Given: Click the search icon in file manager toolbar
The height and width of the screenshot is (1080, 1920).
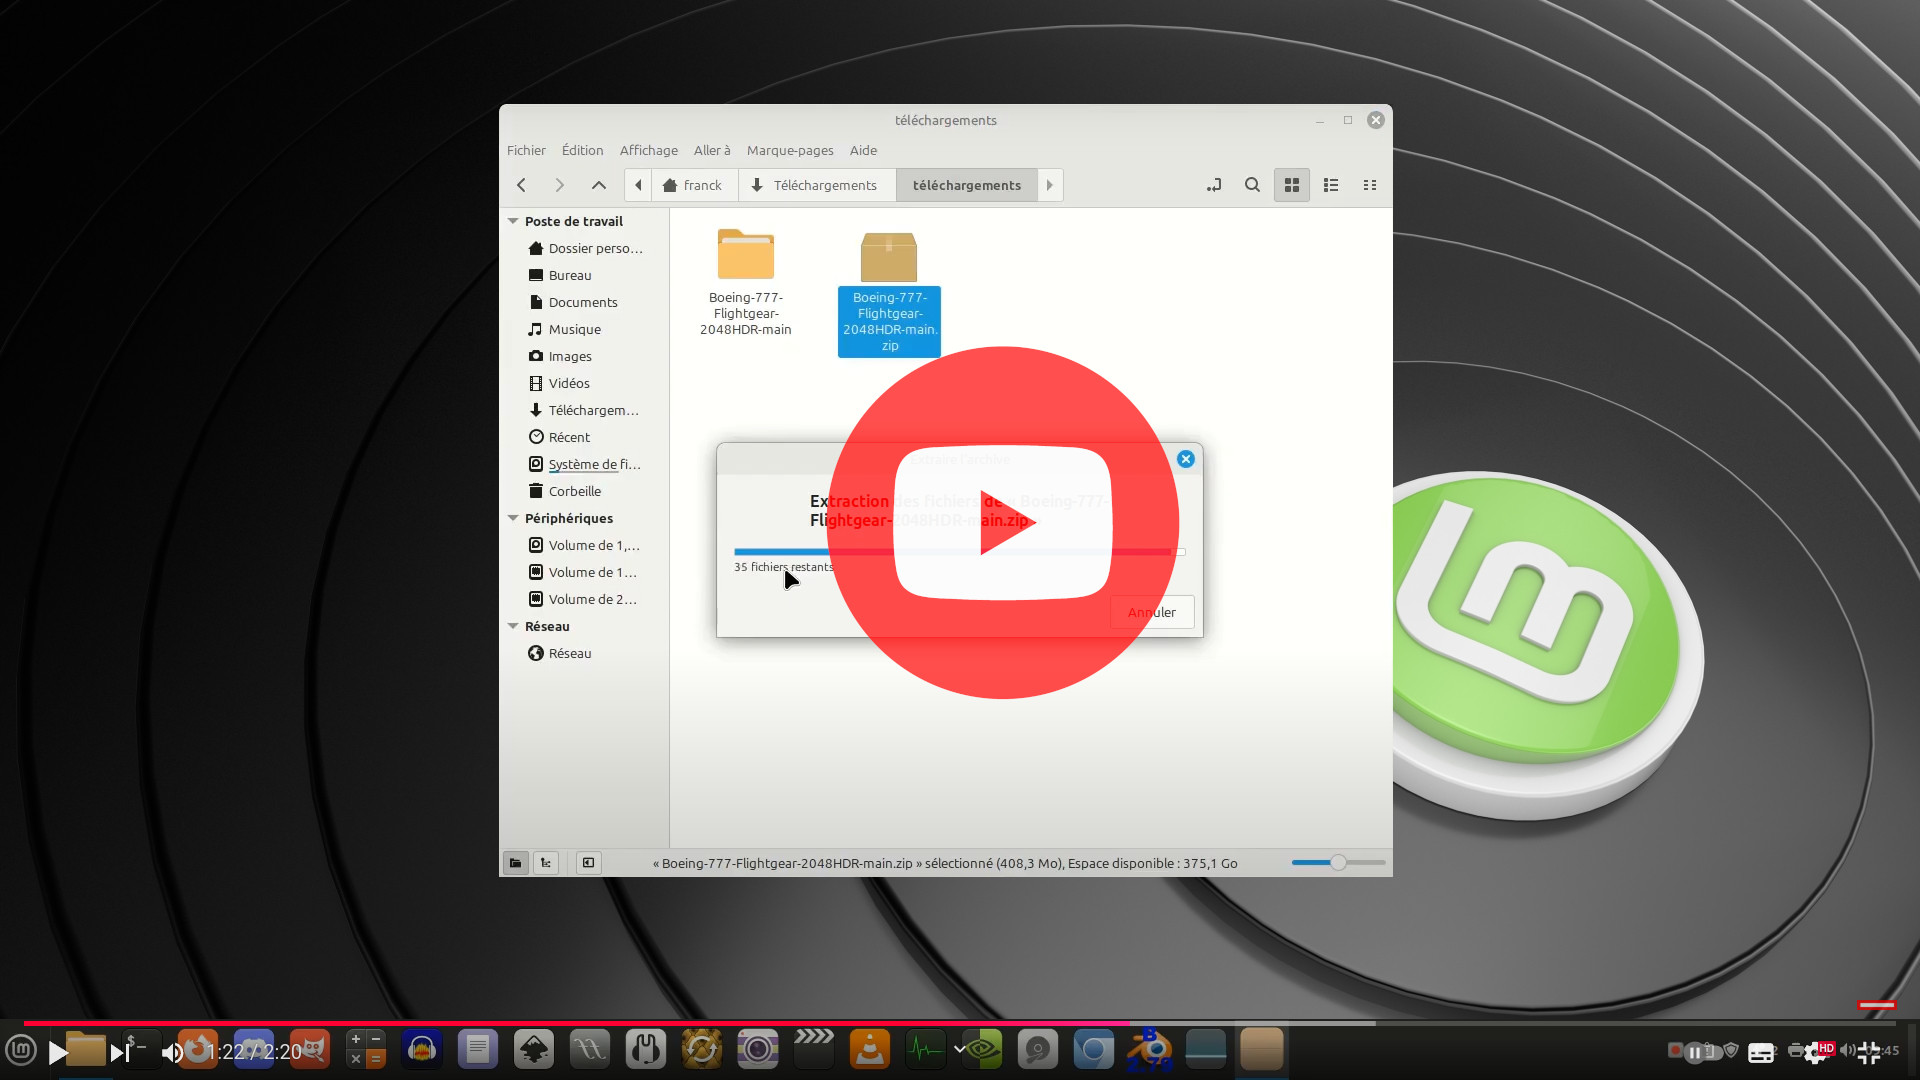Looking at the screenshot, I should pyautogui.click(x=1252, y=185).
